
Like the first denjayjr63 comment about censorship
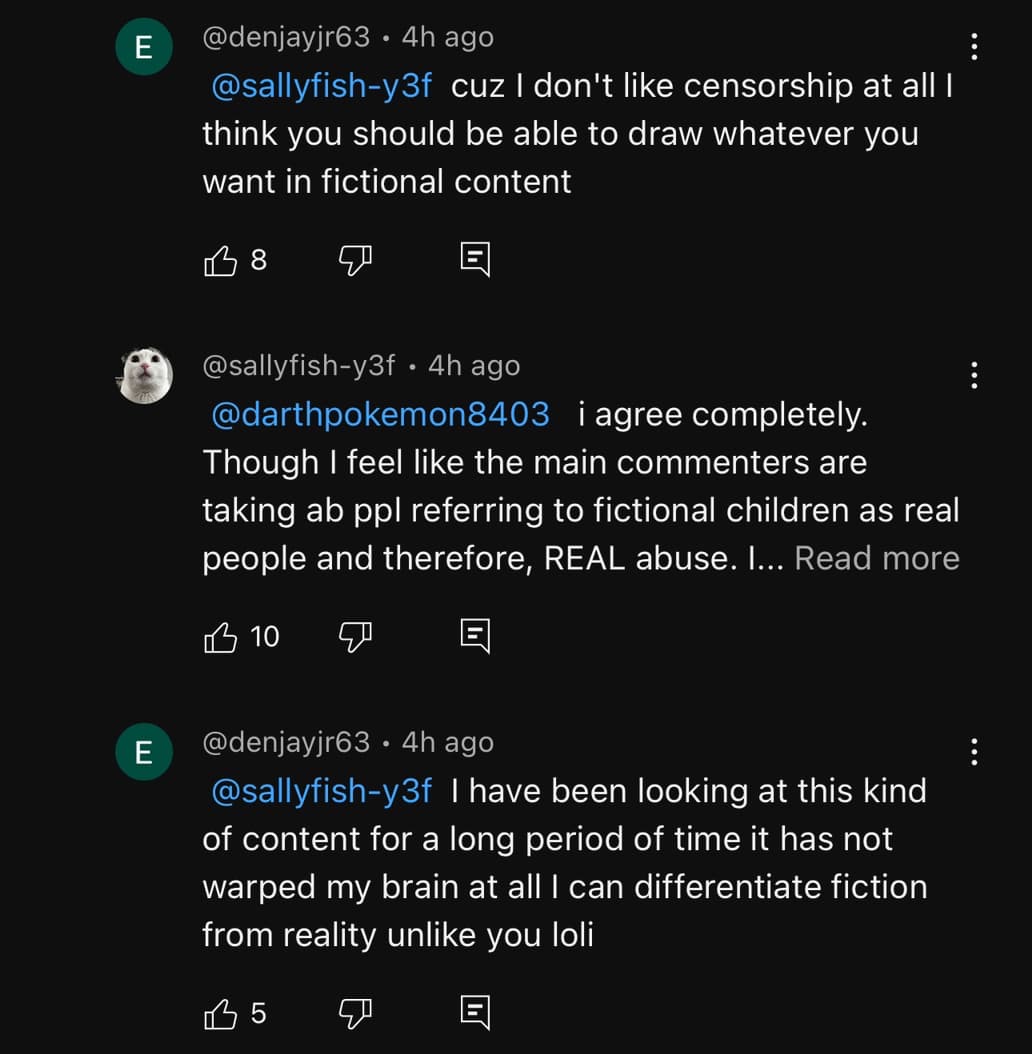click(220, 260)
